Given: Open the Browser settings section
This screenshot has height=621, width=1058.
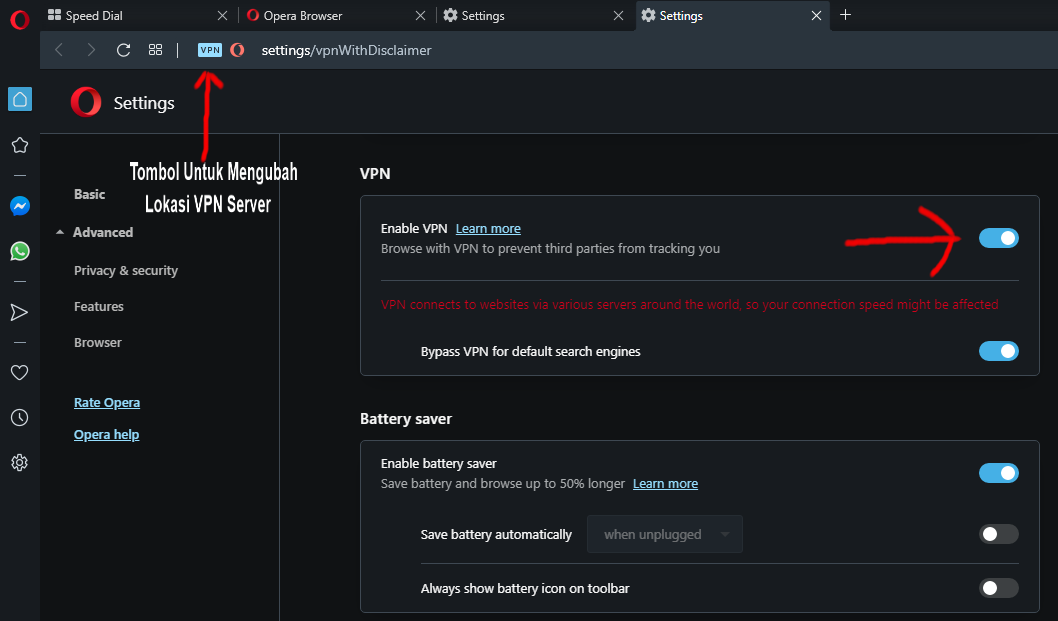Looking at the screenshot, I should [x=98, y=342].
